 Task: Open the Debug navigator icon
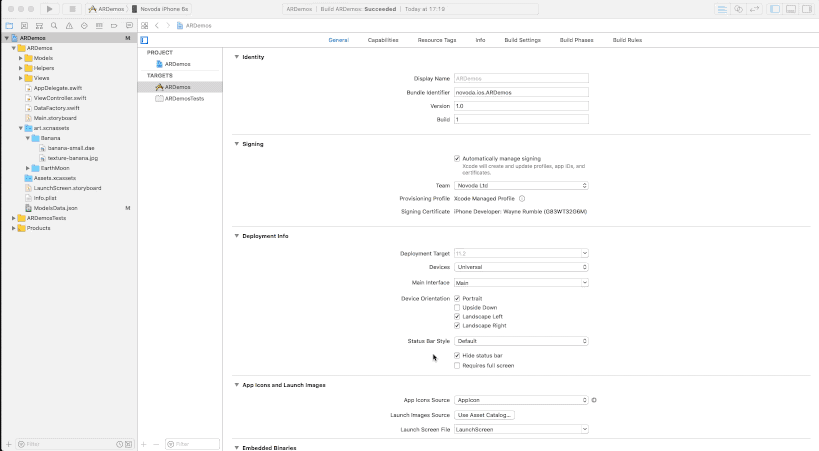point(99,26)
